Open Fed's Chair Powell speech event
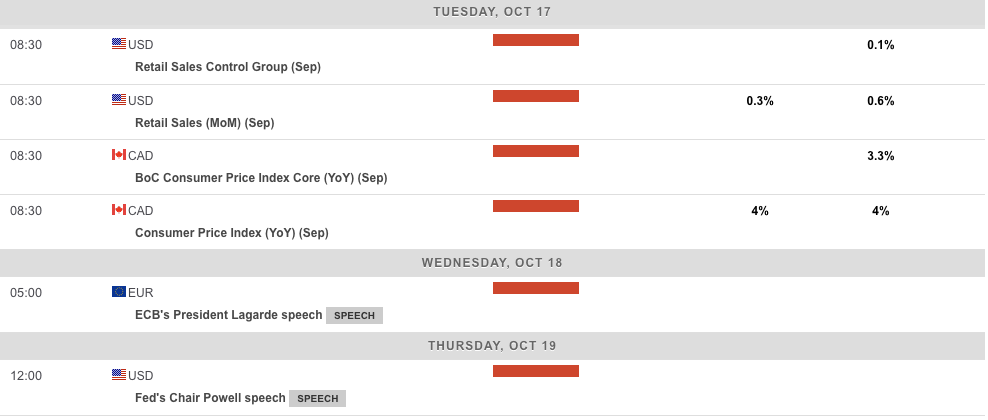 point(210,398)
